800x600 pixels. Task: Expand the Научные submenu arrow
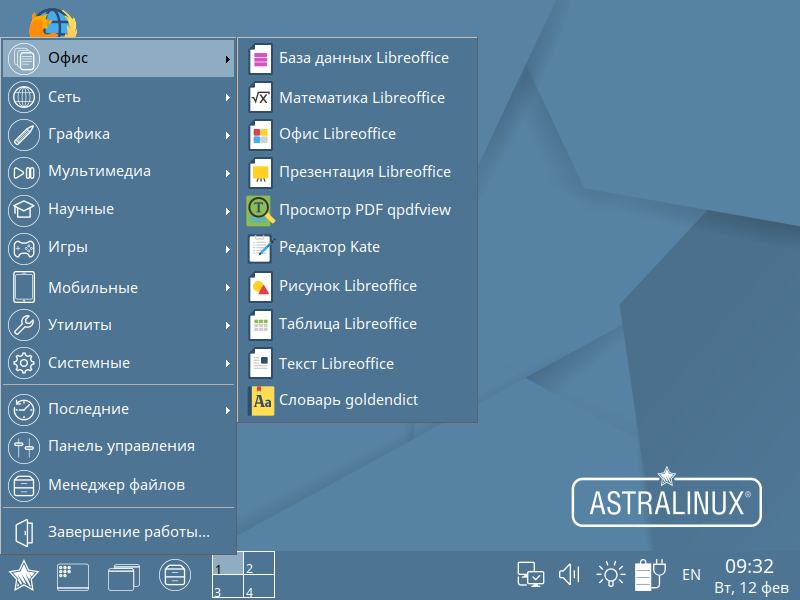[x=228, y=211]
